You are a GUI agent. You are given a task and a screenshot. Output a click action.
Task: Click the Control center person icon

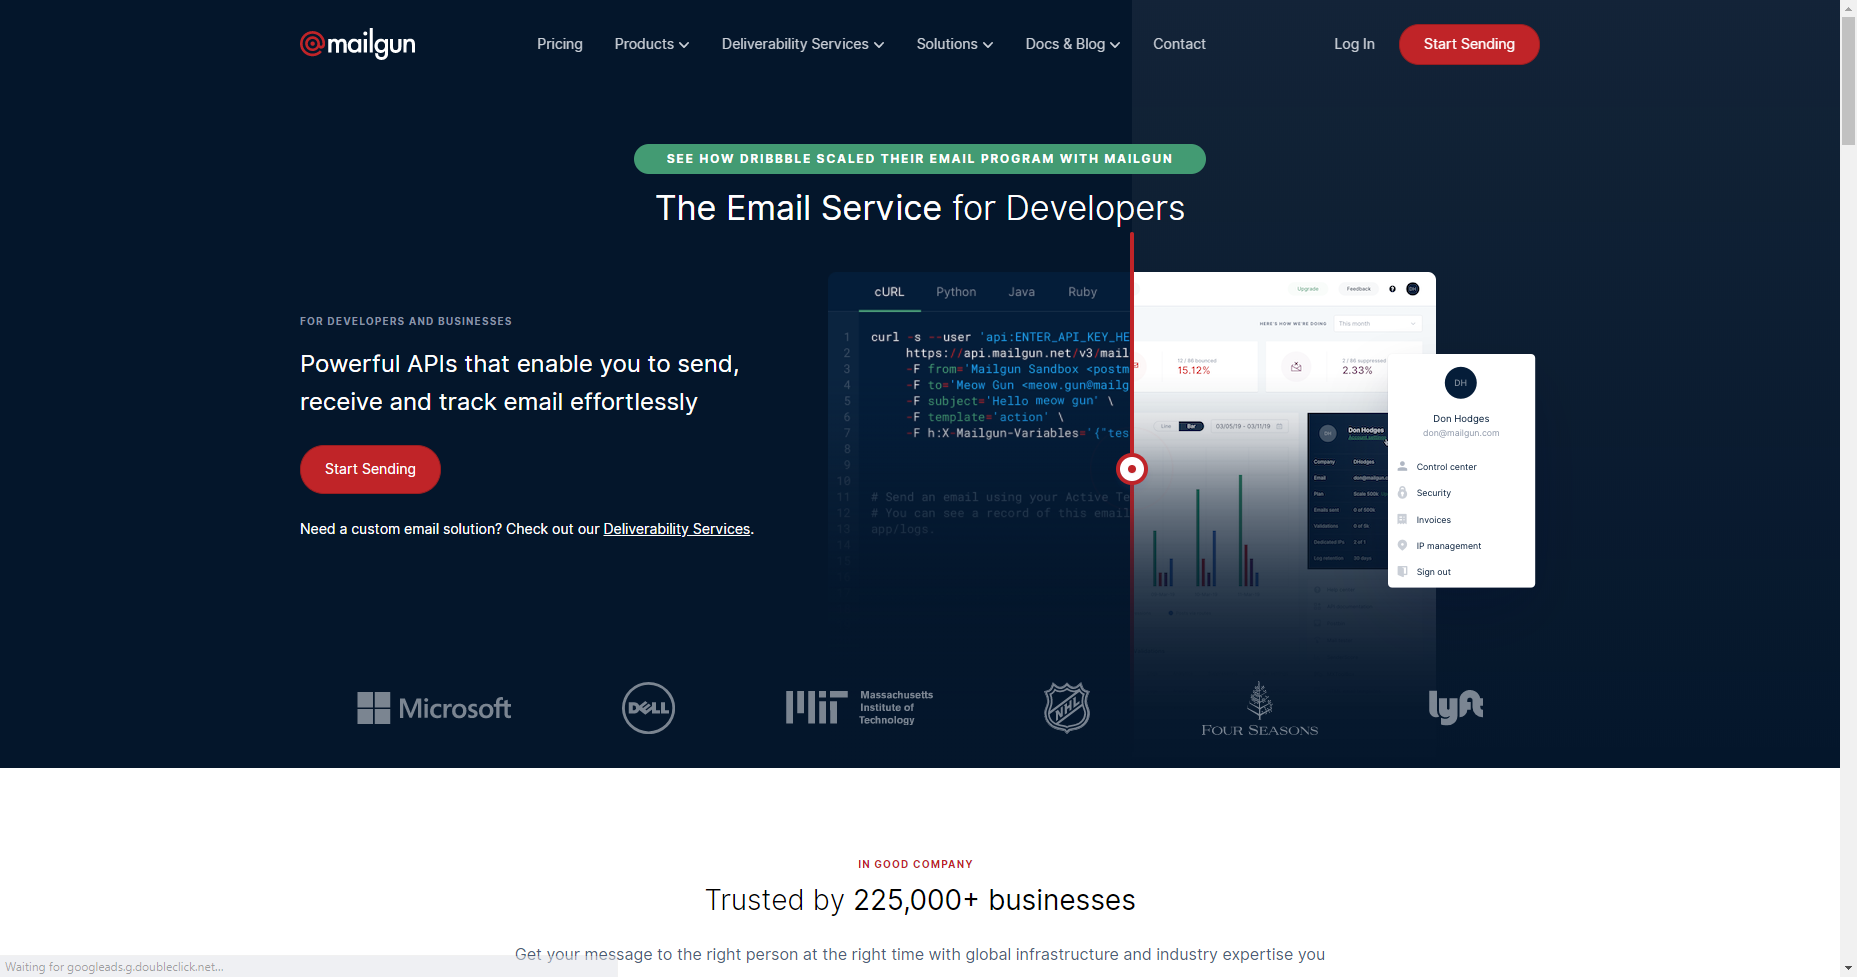(x=1402, y=466)
